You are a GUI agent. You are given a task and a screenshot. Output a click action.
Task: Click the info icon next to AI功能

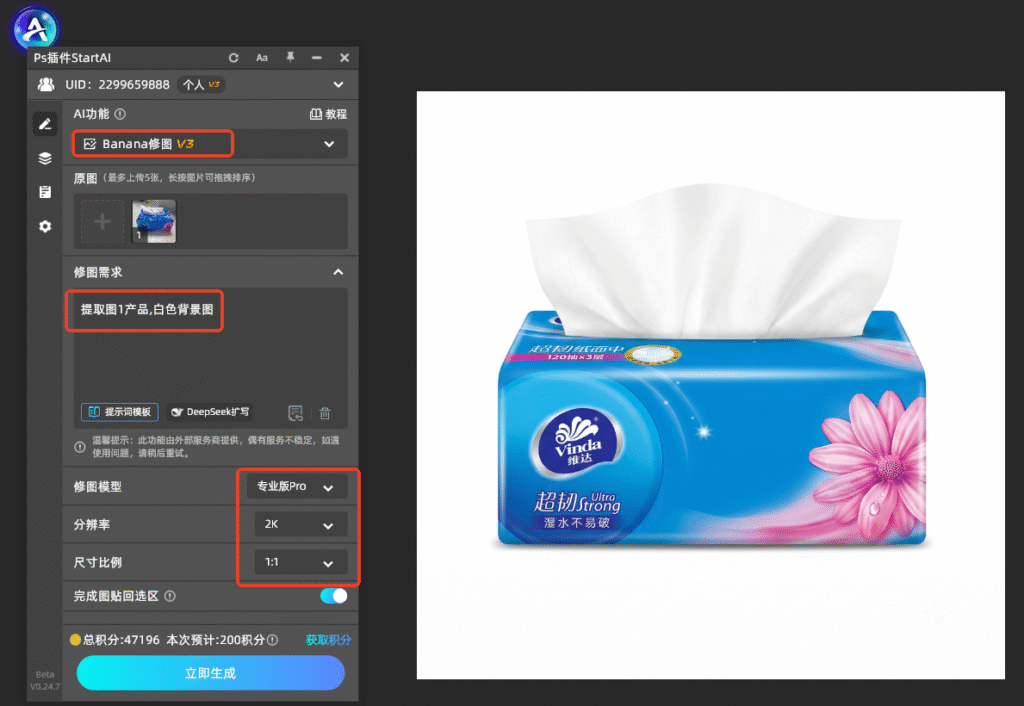pos(120,114)
